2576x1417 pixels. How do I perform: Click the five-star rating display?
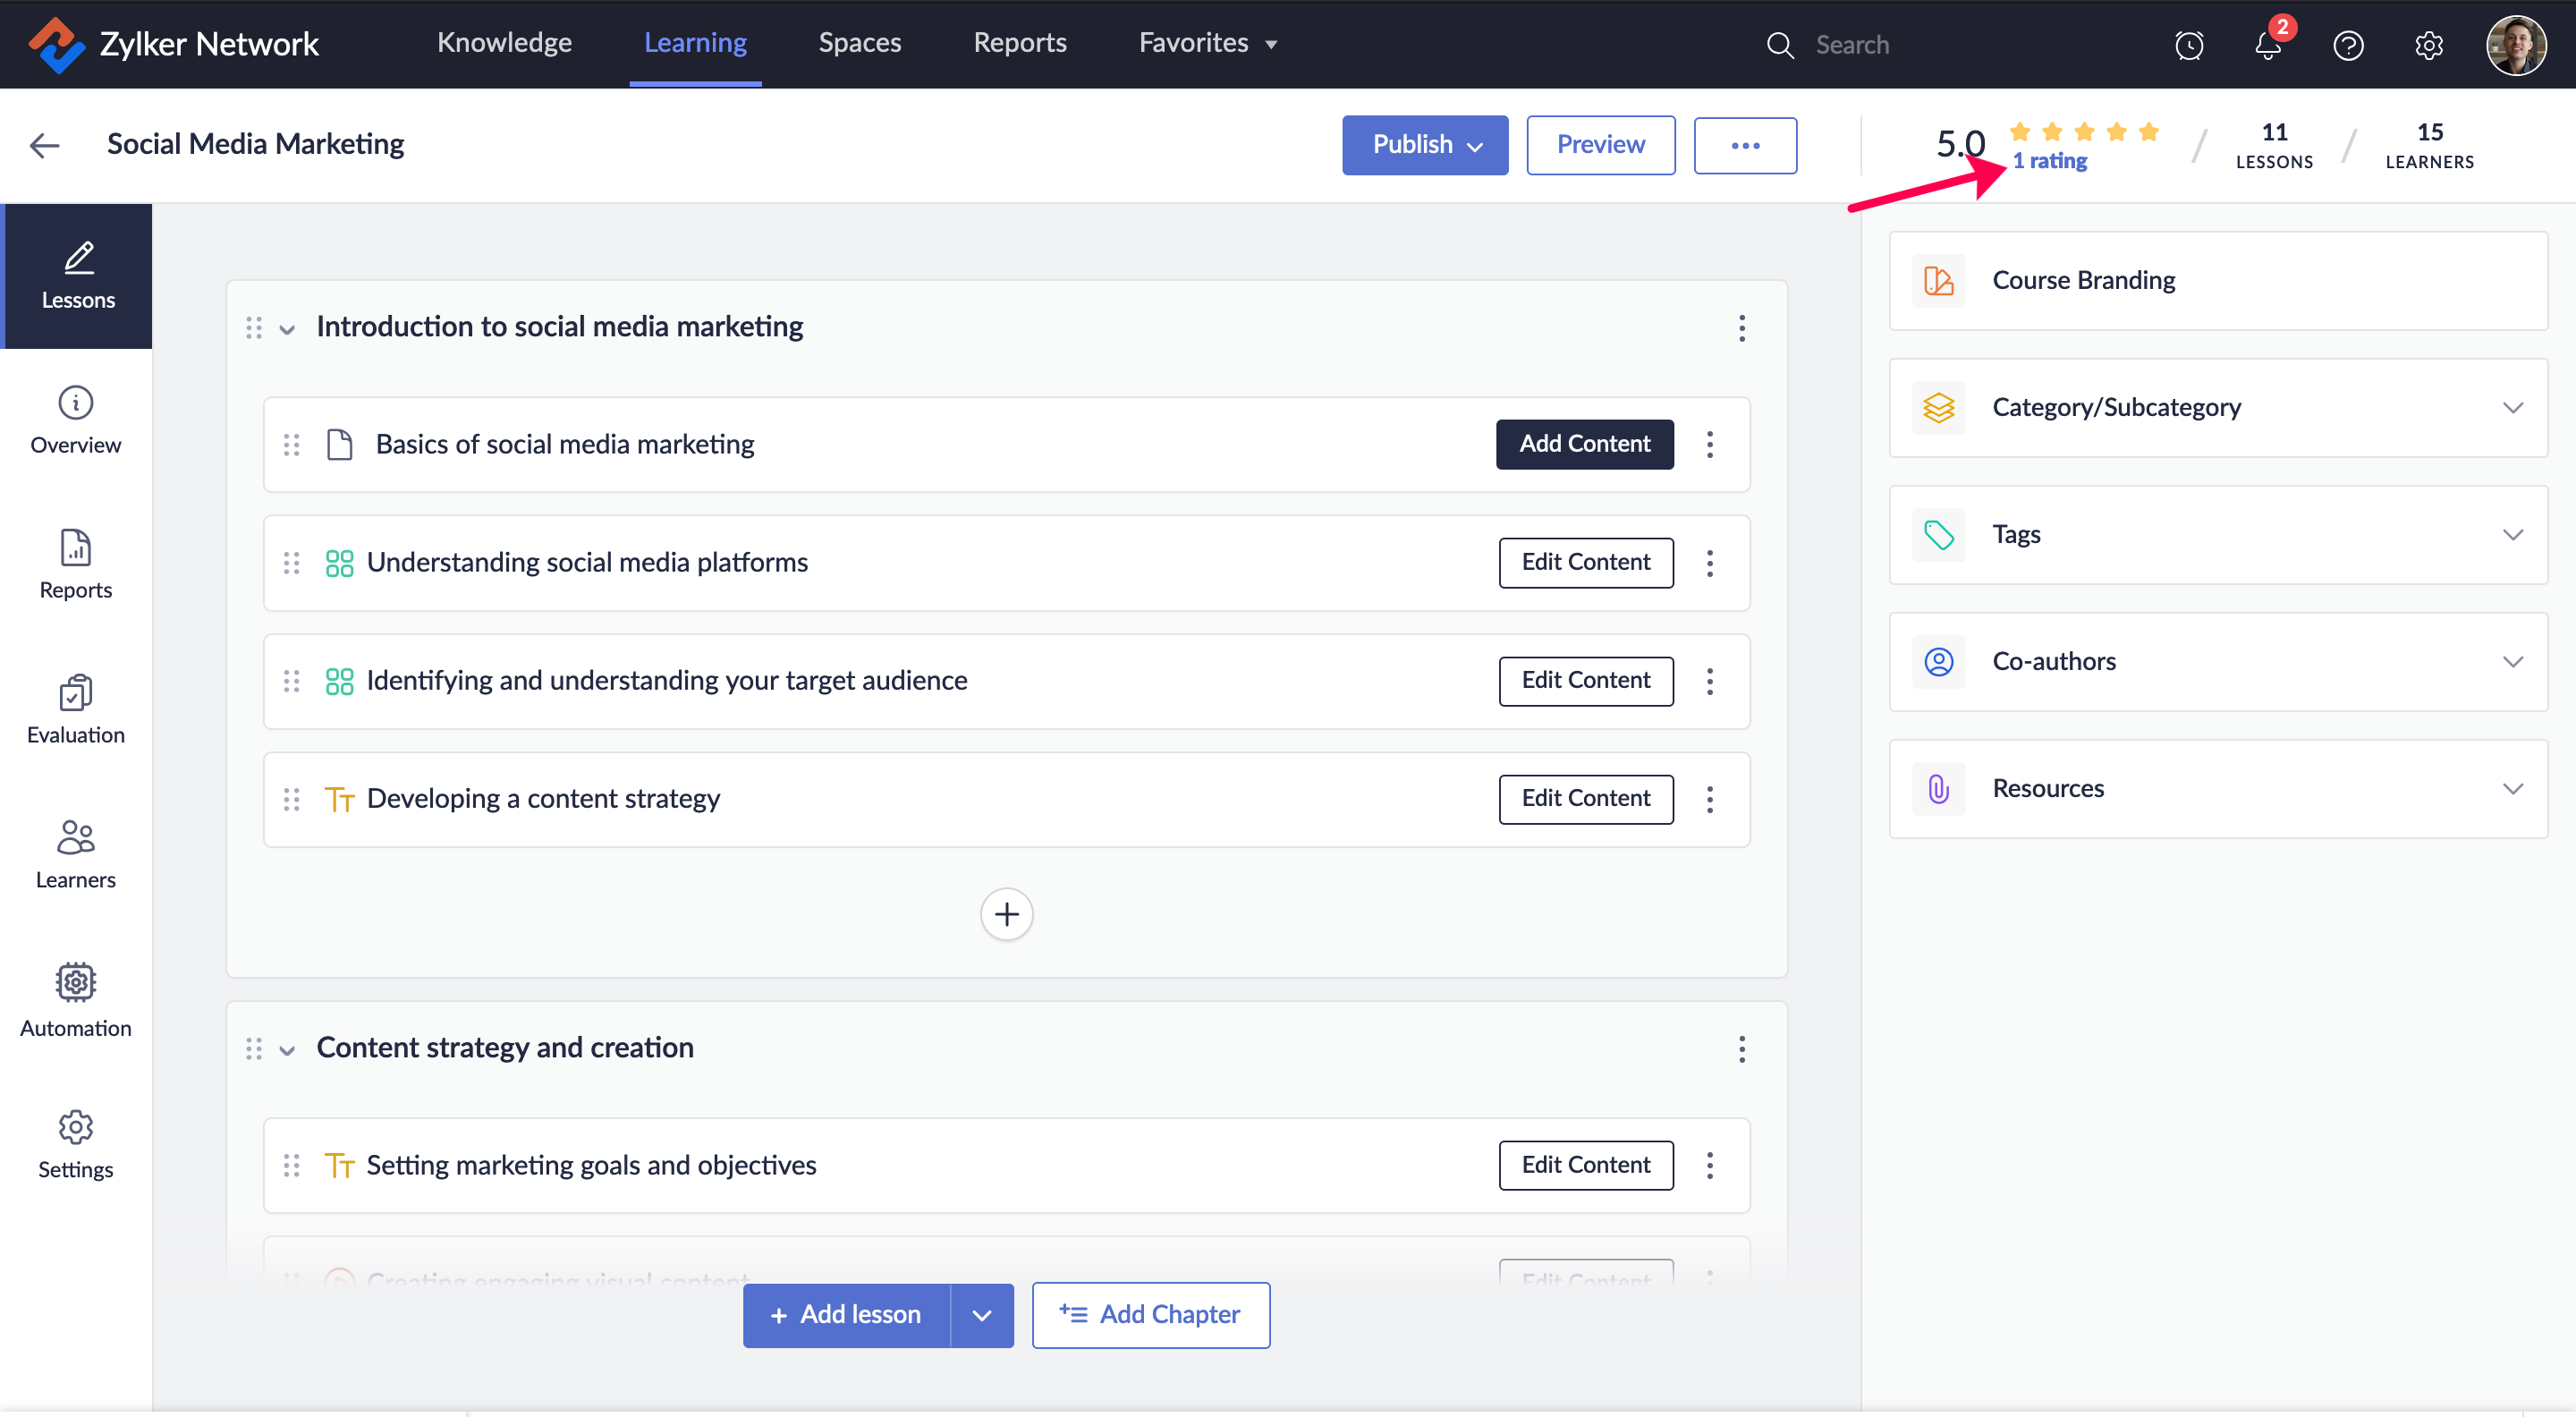(x=2083, y=132)
